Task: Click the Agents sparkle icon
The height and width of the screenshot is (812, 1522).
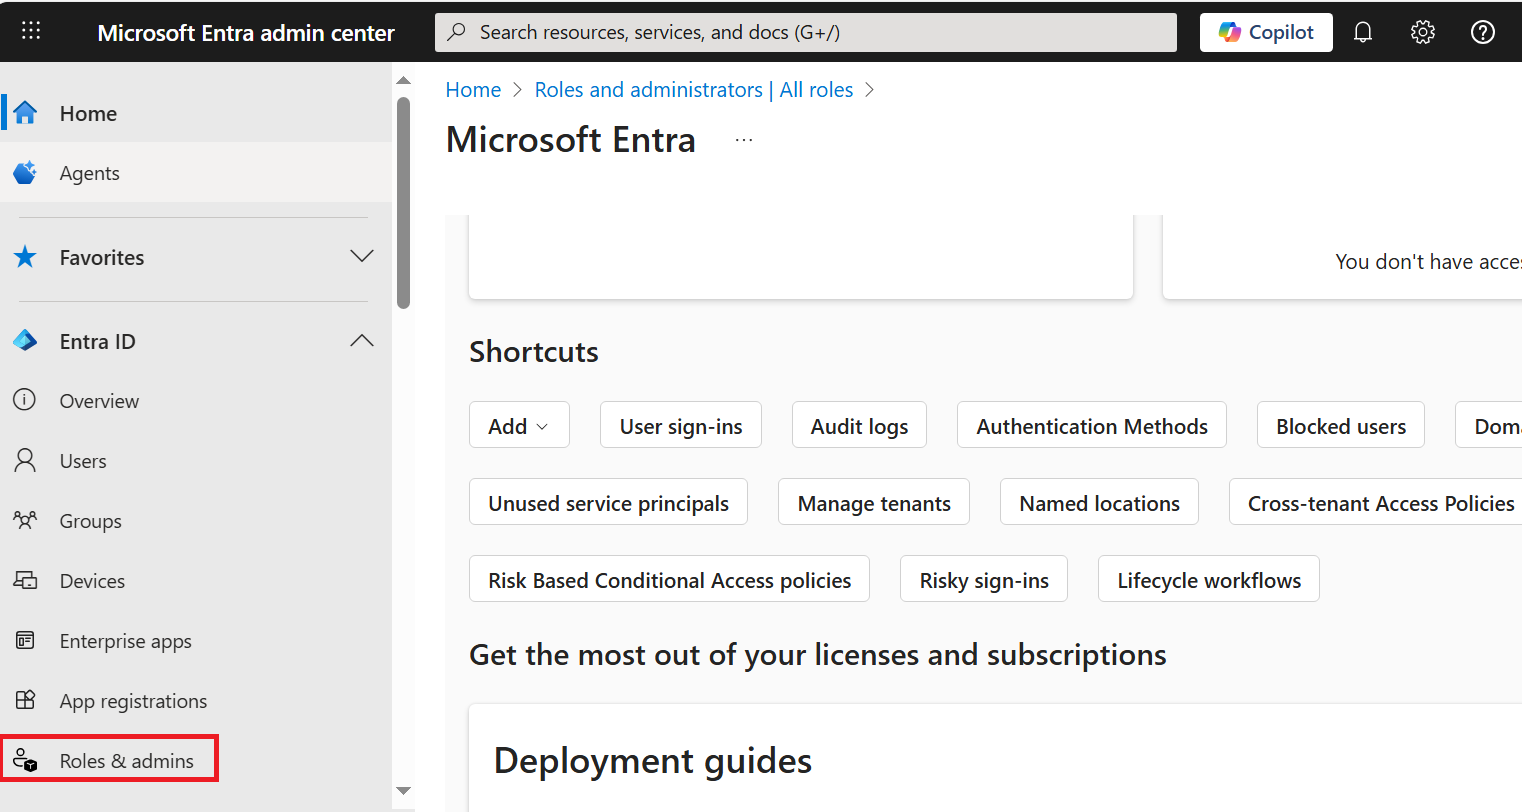Action: click(25, 173)
